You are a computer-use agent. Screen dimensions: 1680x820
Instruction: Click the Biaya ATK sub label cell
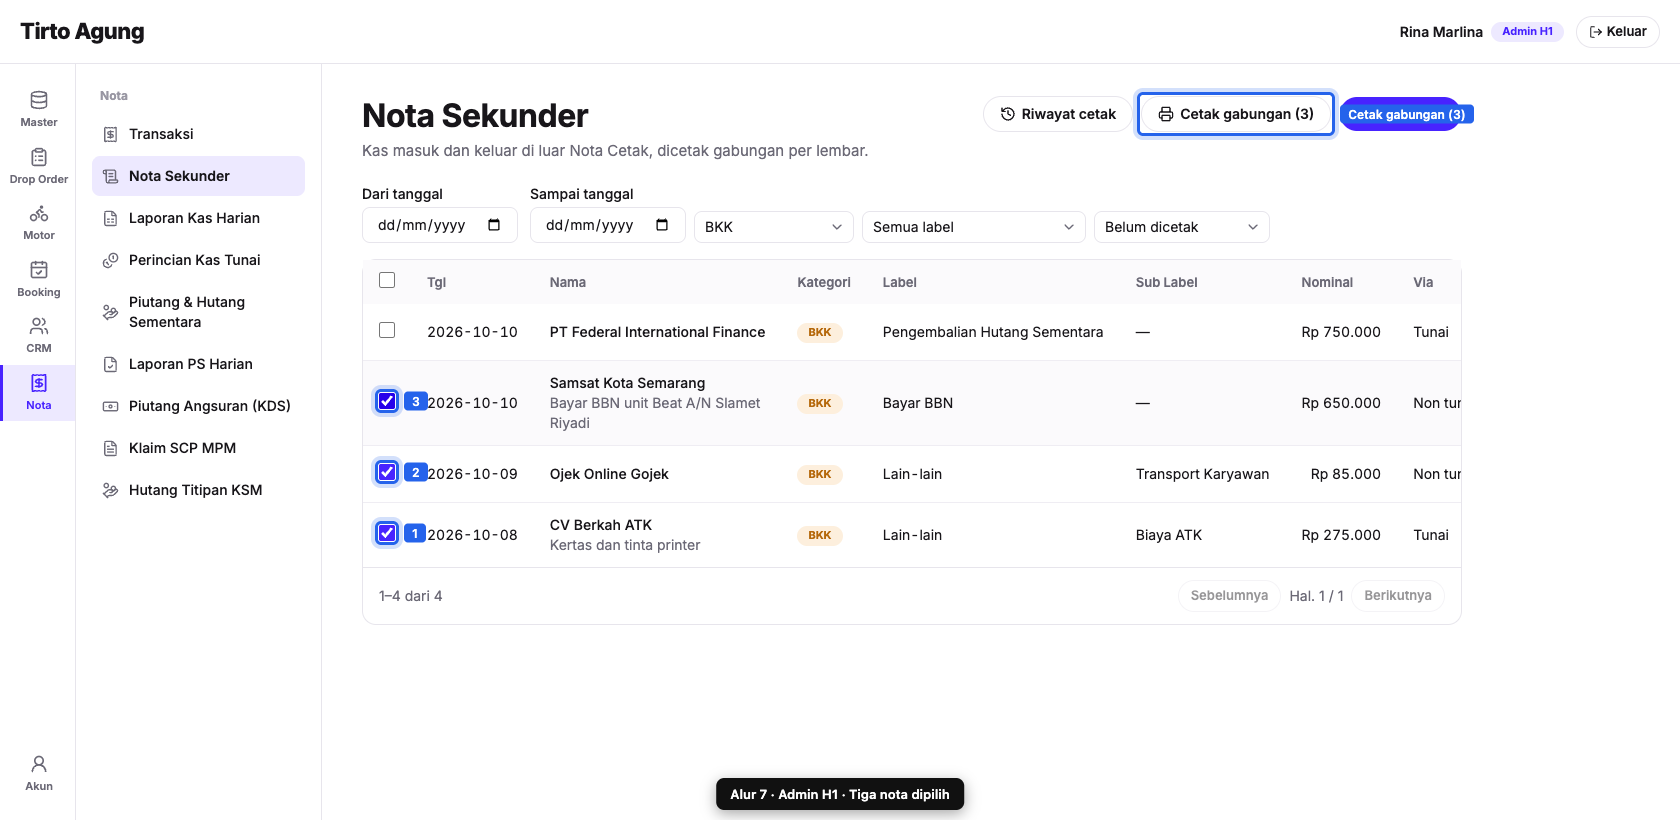[1169, 535]
